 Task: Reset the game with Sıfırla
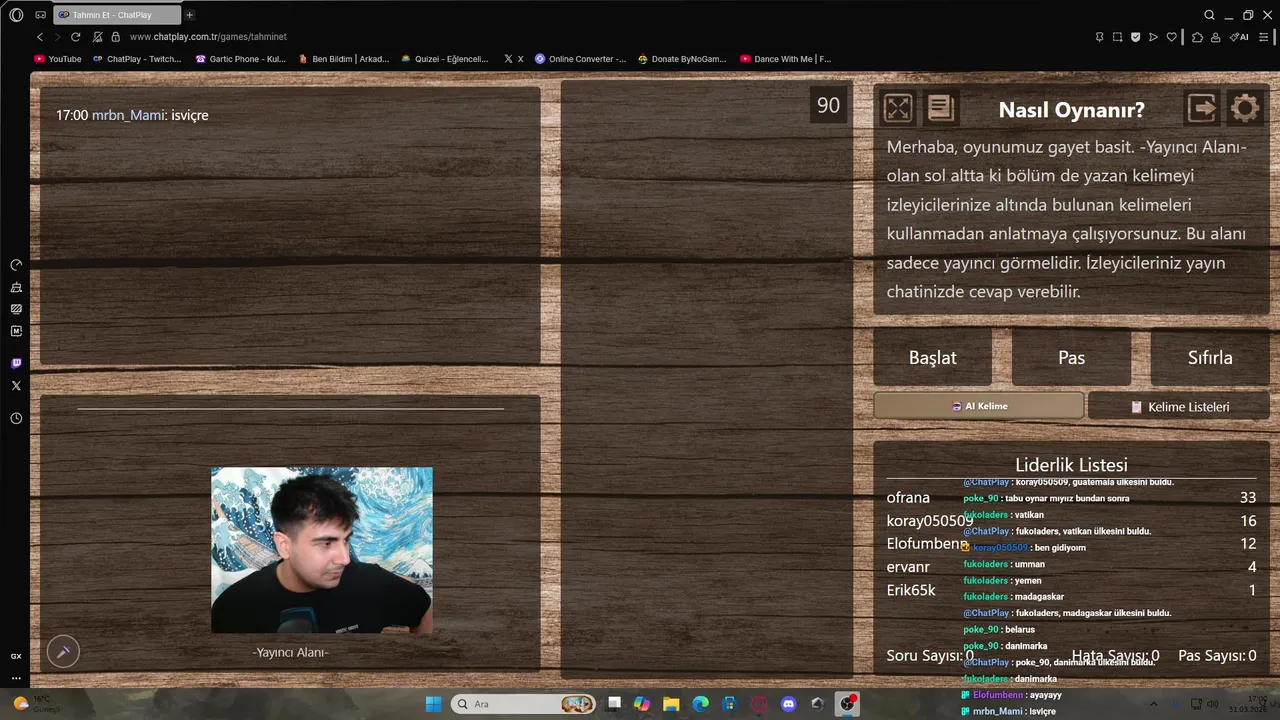coord(1210,357)
